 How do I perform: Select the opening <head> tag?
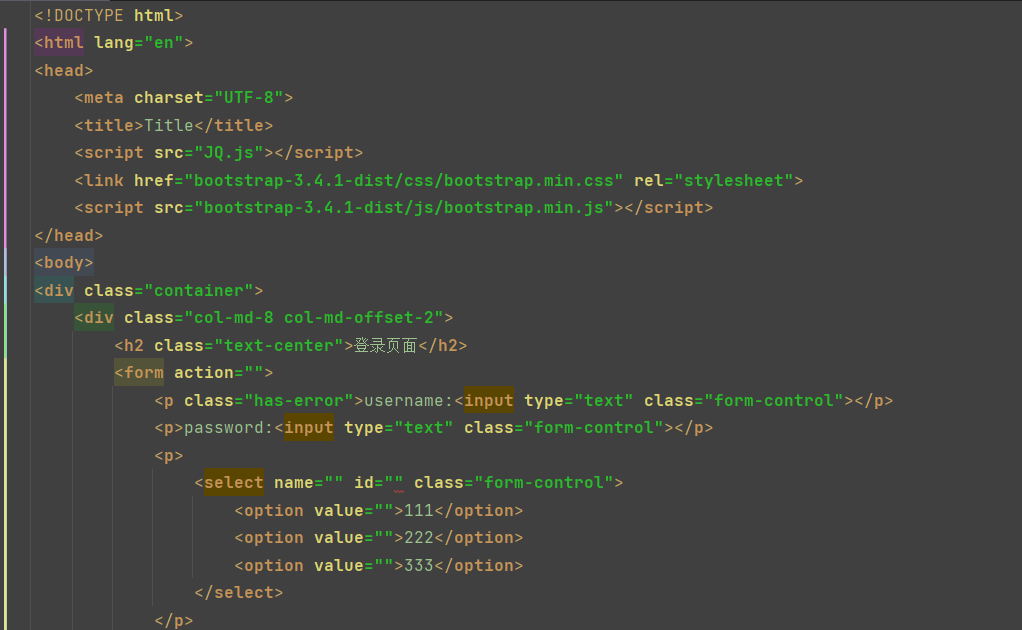[x=64, y=70]
